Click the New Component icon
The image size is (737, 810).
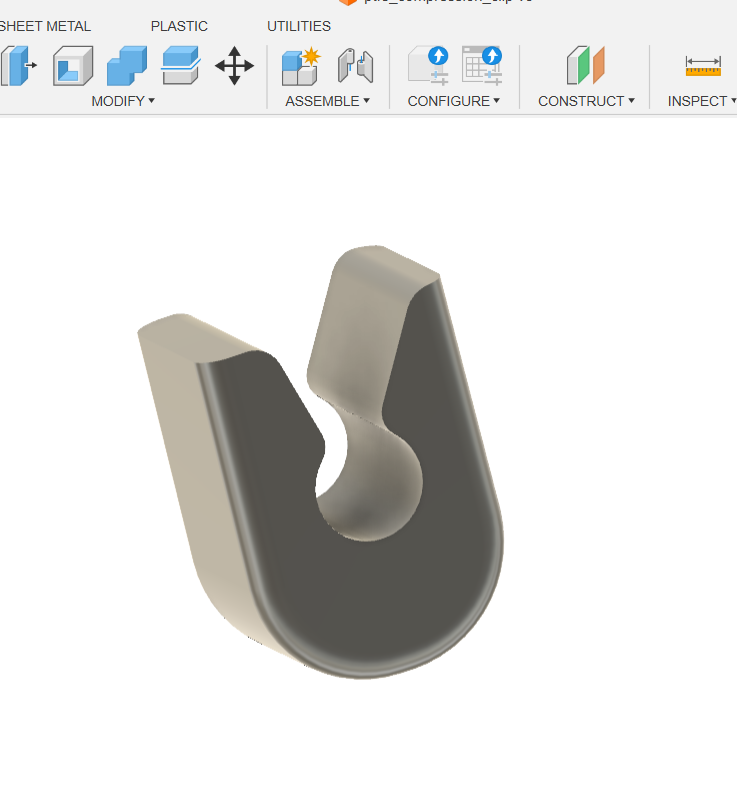click(x=301, y=66)
